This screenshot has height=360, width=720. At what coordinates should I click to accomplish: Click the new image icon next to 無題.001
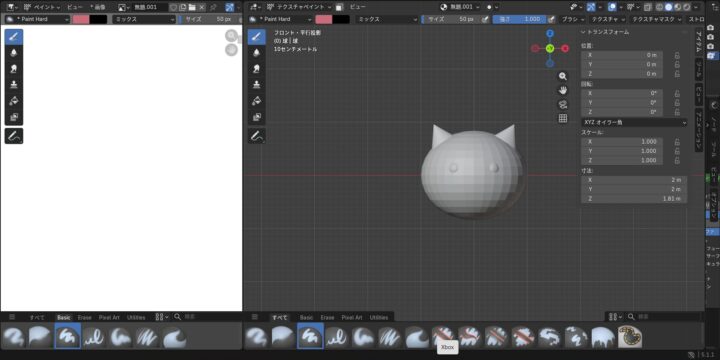pos(183,7)
